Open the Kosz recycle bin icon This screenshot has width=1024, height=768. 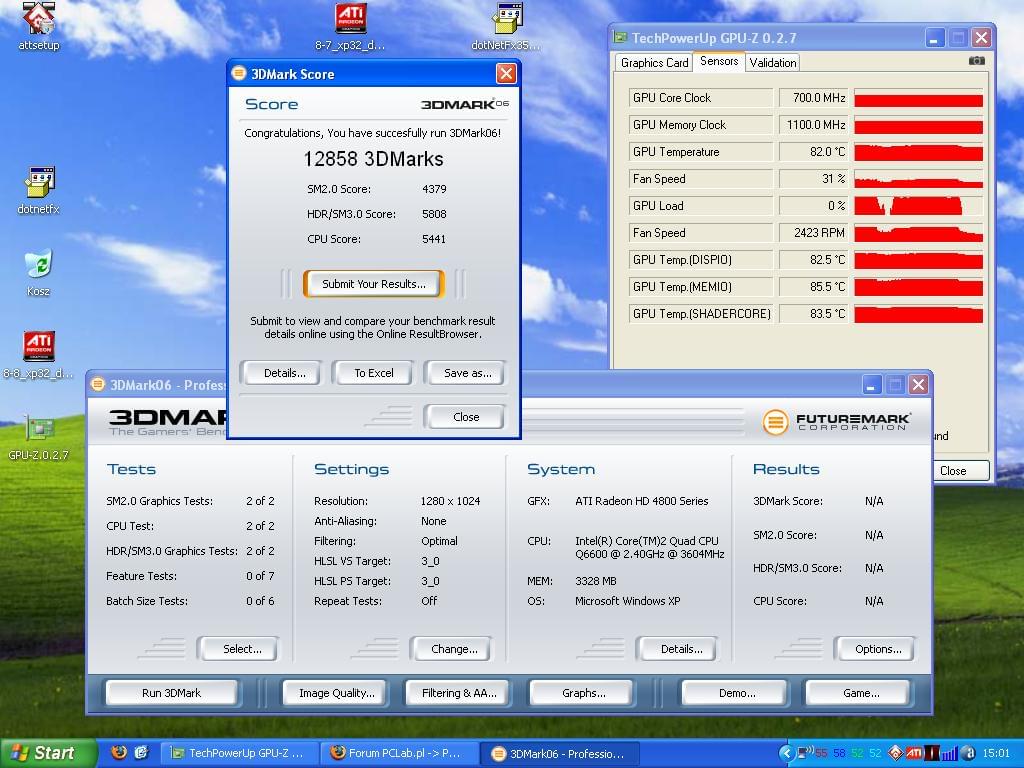tap(38, 265)
